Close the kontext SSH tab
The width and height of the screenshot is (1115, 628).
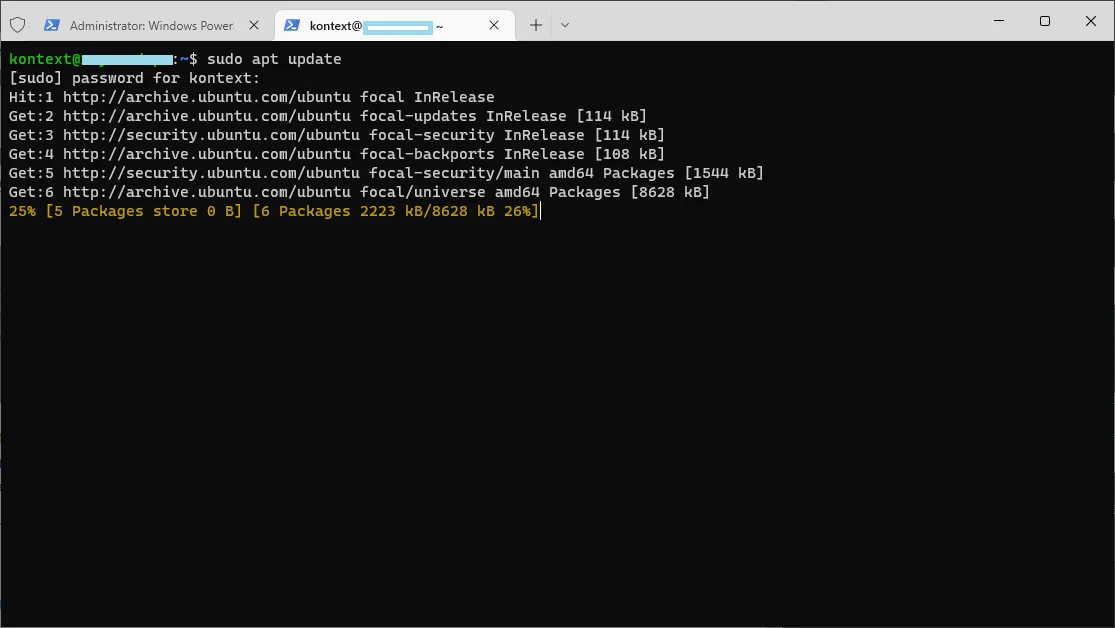[493, 25]
